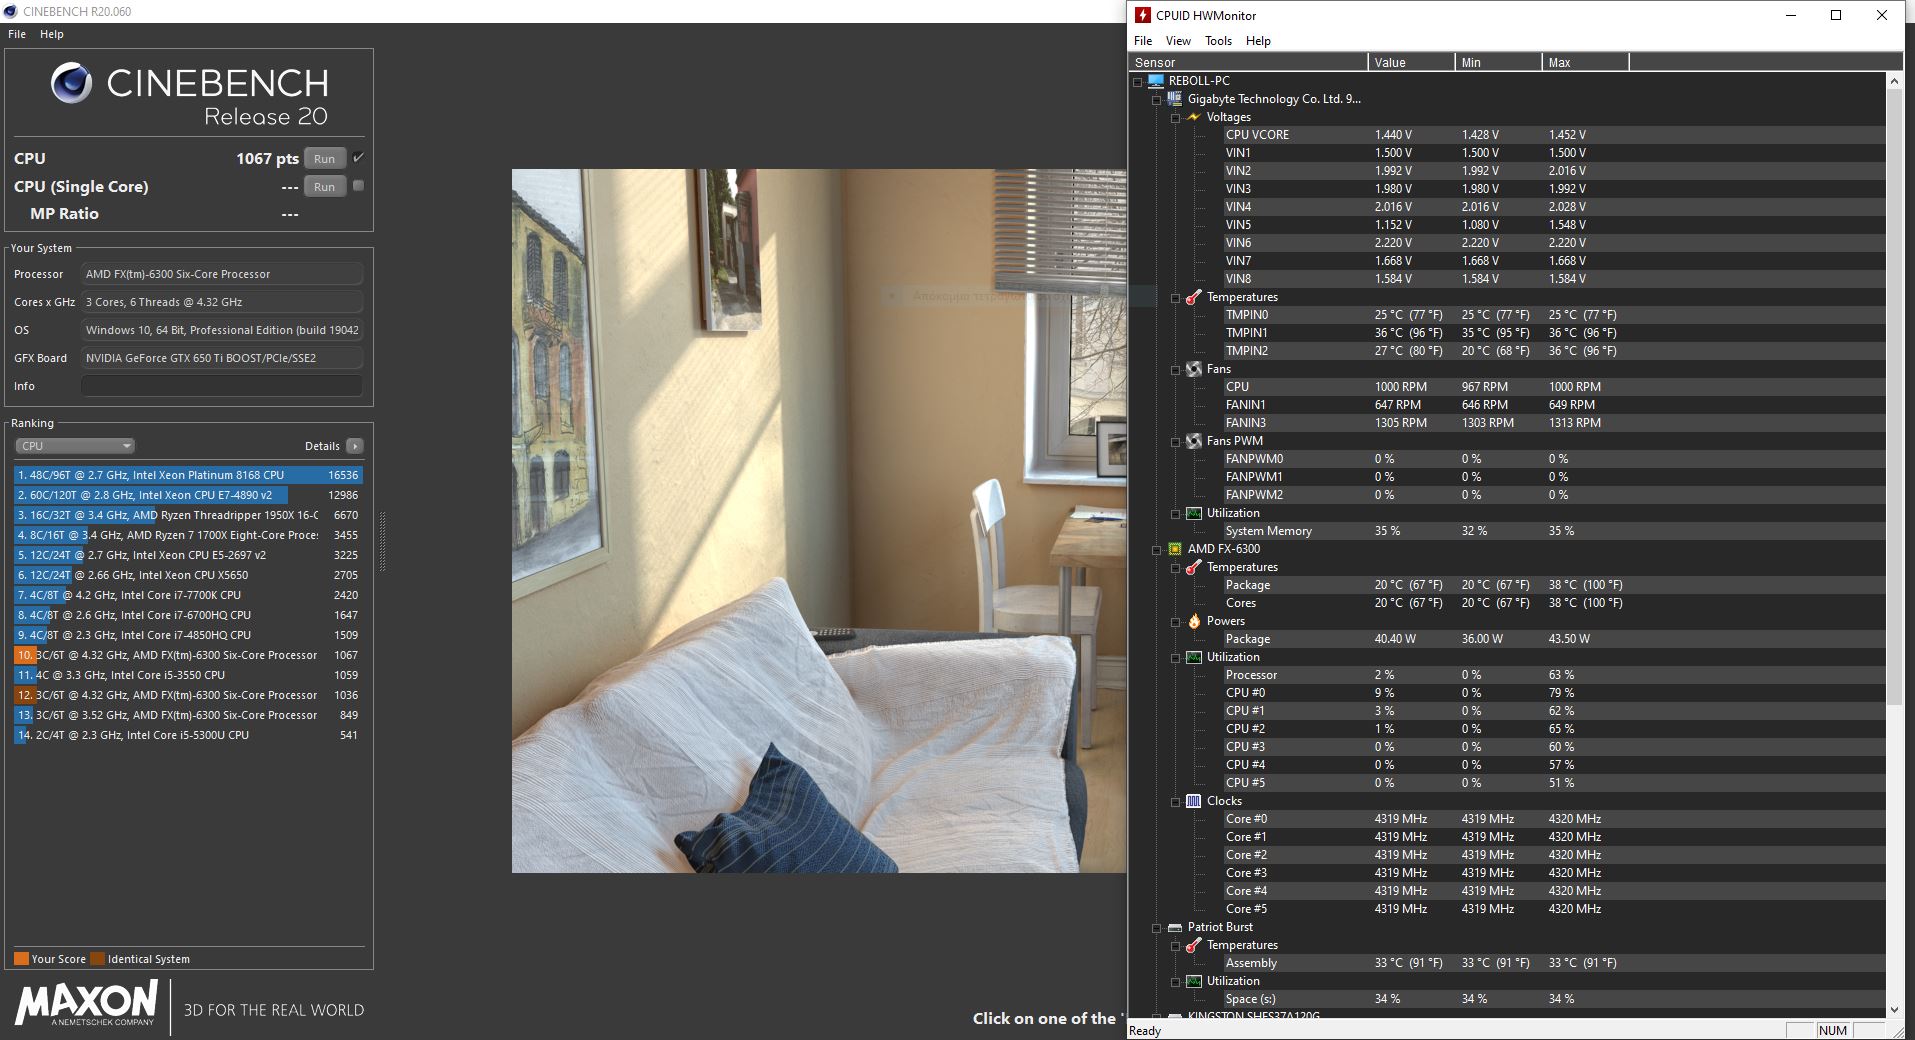1915x1040 pixels.
Task: Click the thermometer icon beside motherboard Temperatures
Action: coord(1193,297)
